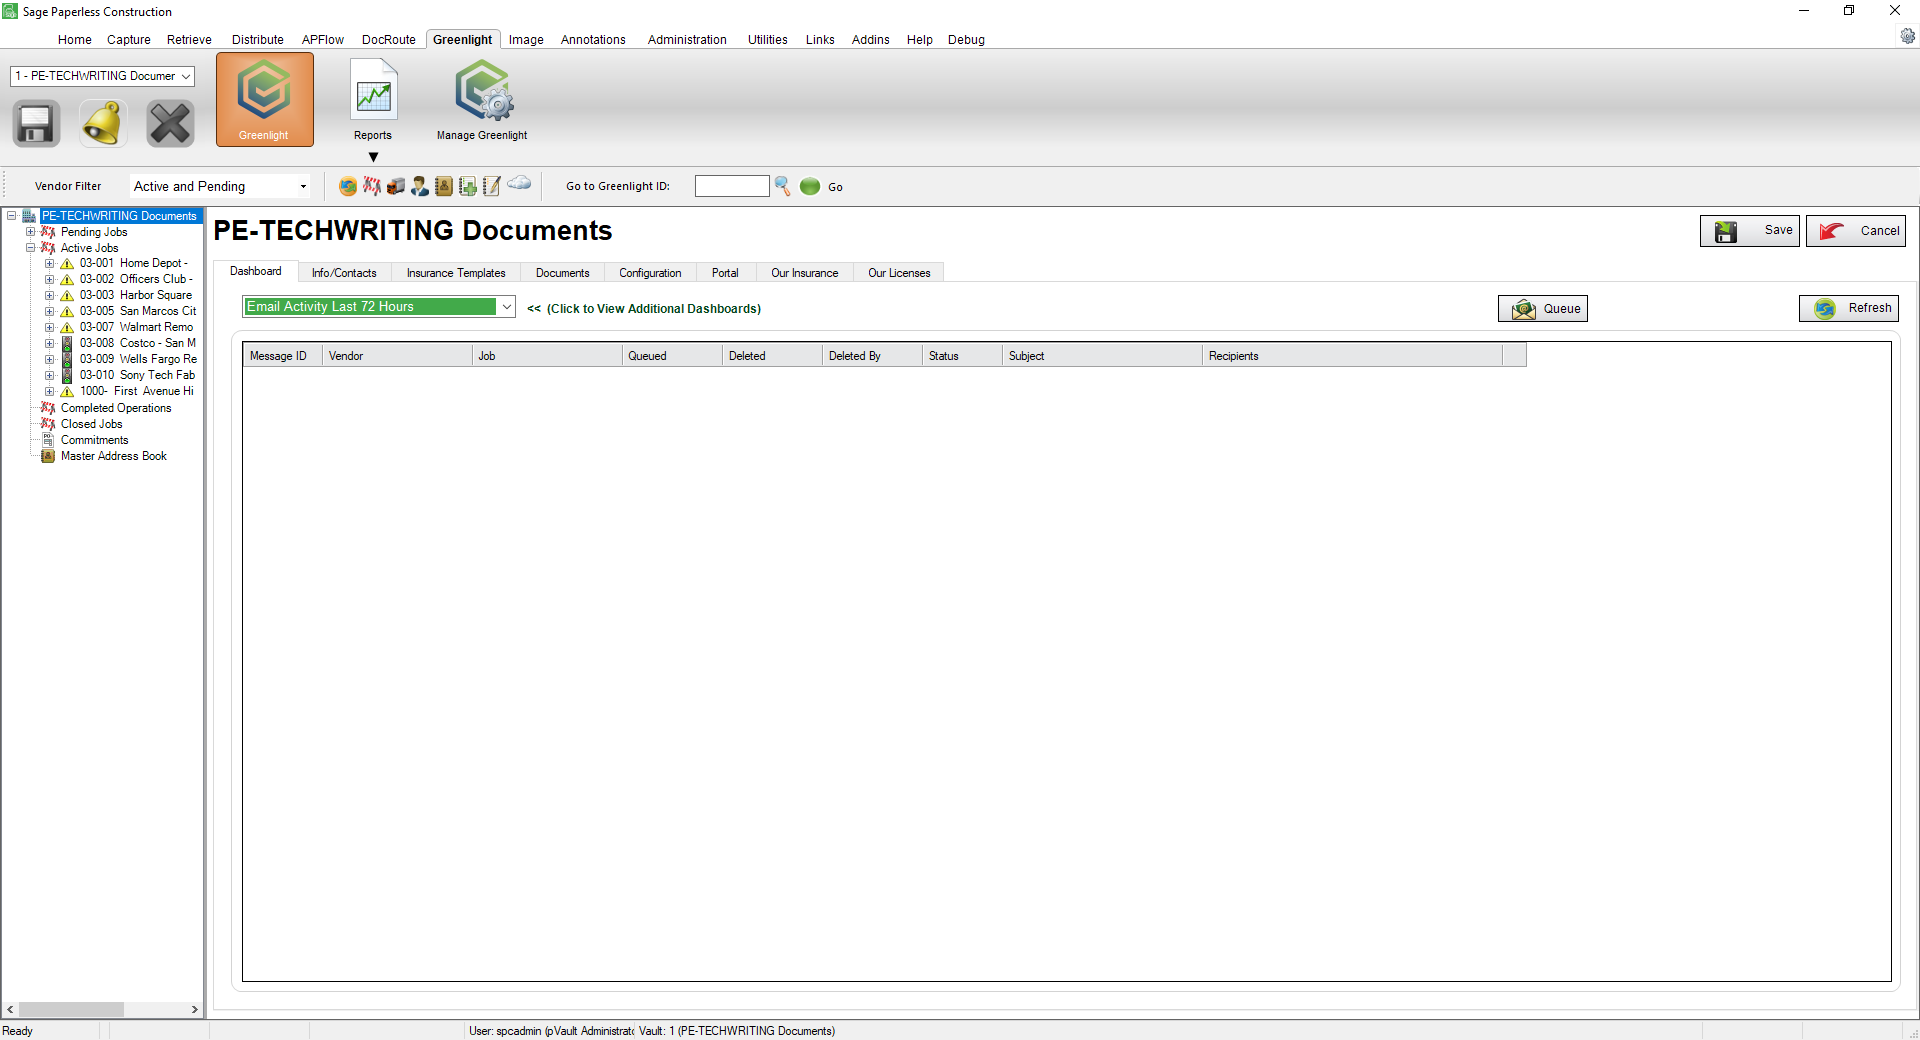
Task: Expand the Reports dropdown arrow
Action: pos(373,157)
